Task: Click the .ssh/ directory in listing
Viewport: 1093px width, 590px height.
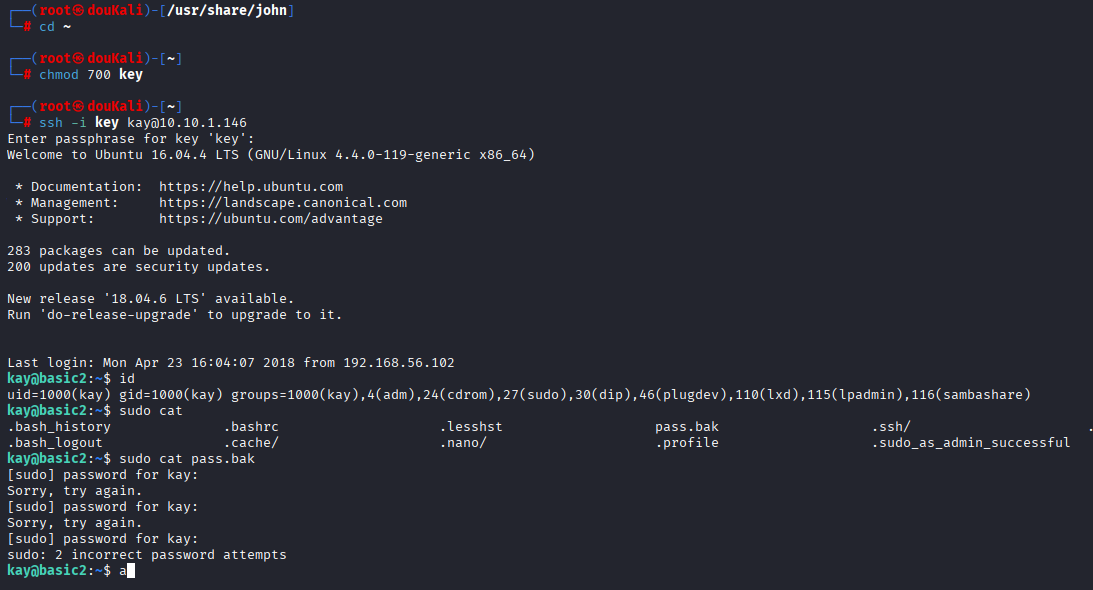Action: [890, 427]
